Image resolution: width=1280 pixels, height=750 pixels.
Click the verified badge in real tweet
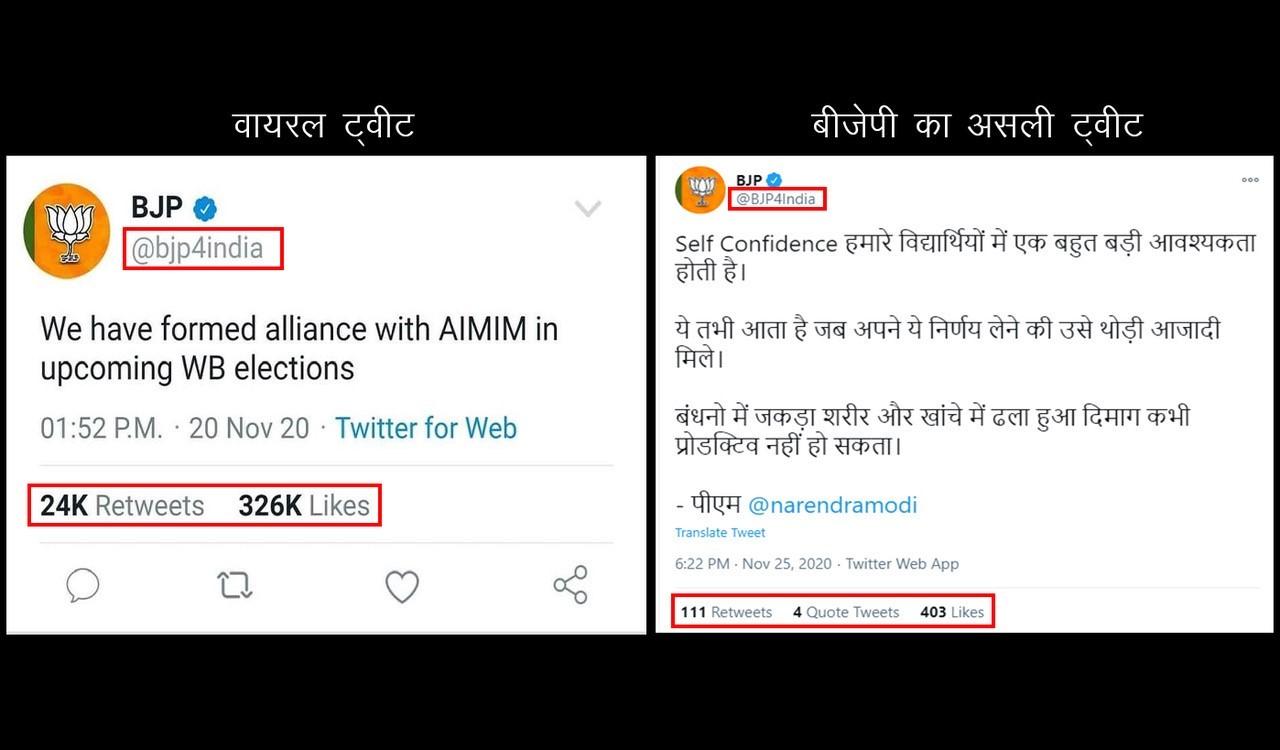click(773, 180)
